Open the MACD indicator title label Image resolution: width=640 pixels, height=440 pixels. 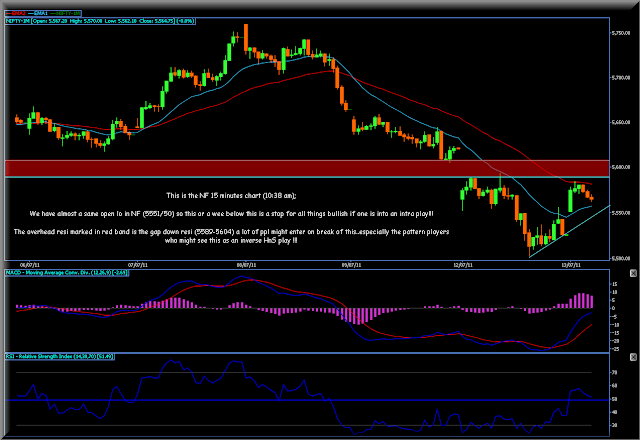click(x=67, y=273)
